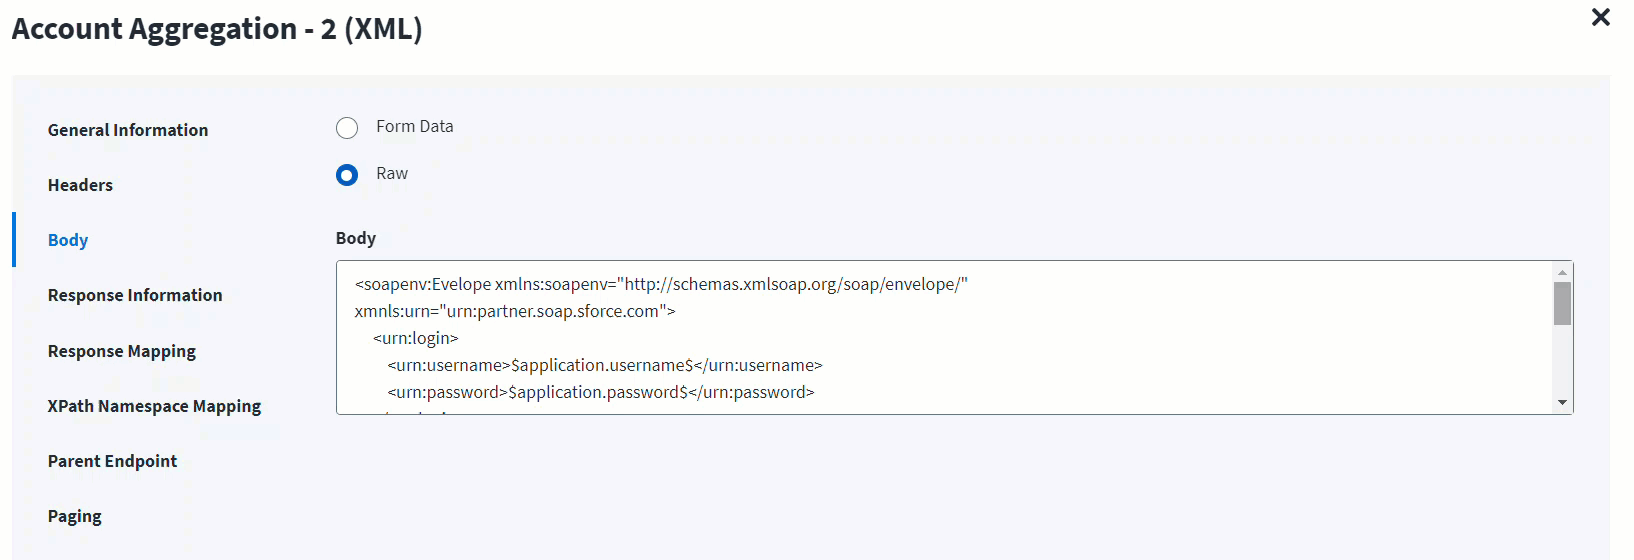
Task: Open the Paging section
Action: [75, 516]
